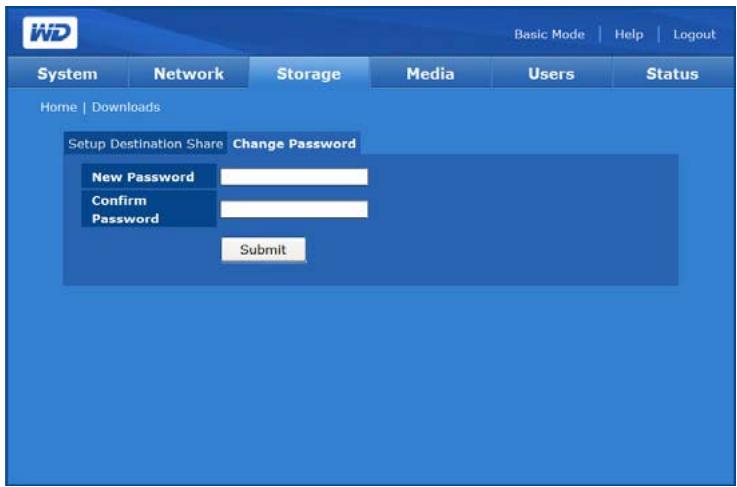Select the Change Password tab

(x=294, y=143)
